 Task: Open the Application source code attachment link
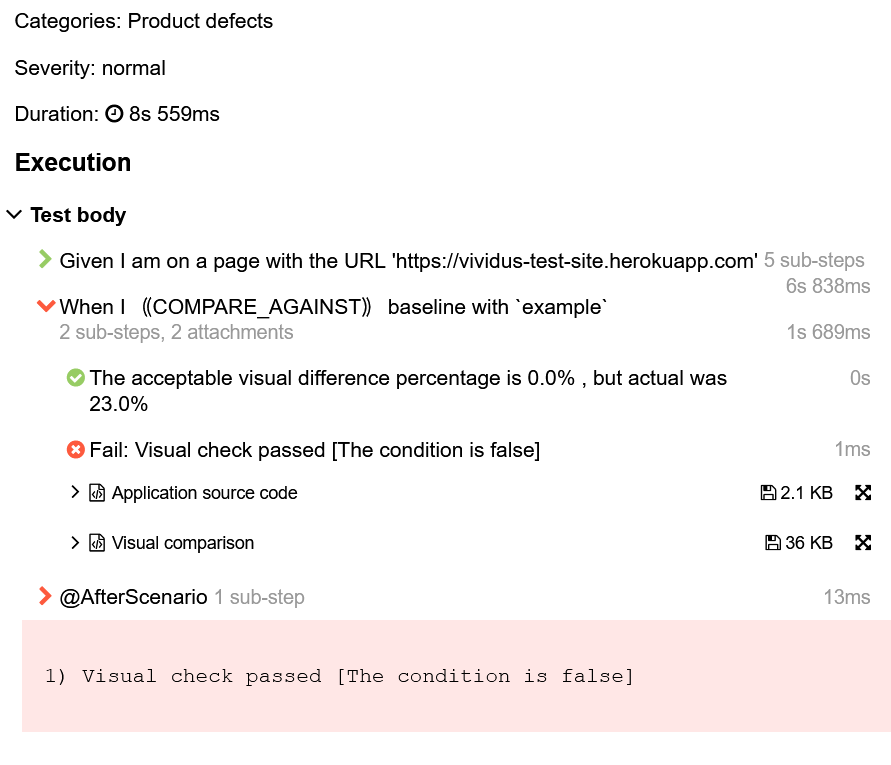tap(204, 493)
